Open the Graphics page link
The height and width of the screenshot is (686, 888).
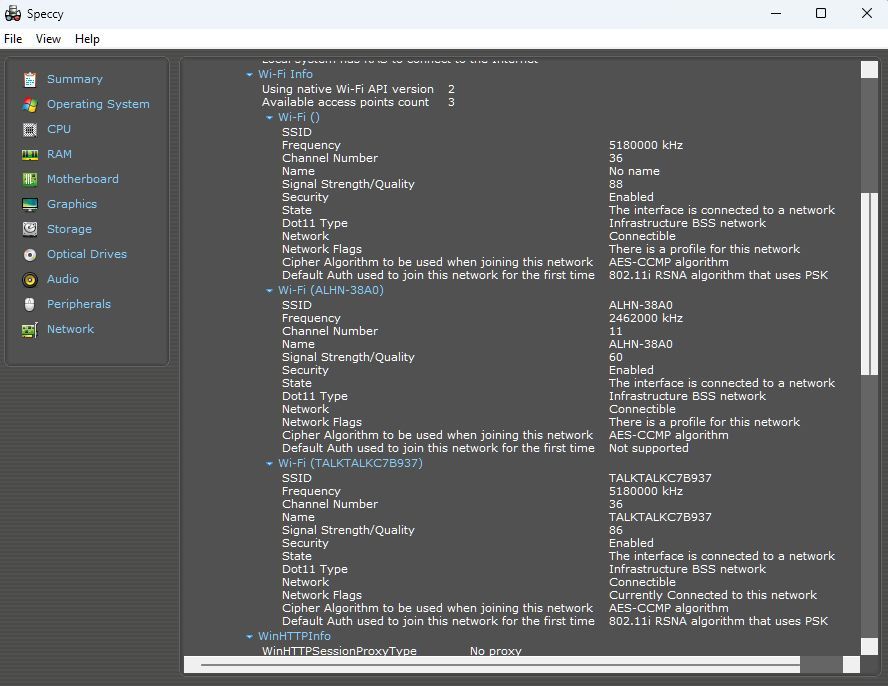[72, 204]
